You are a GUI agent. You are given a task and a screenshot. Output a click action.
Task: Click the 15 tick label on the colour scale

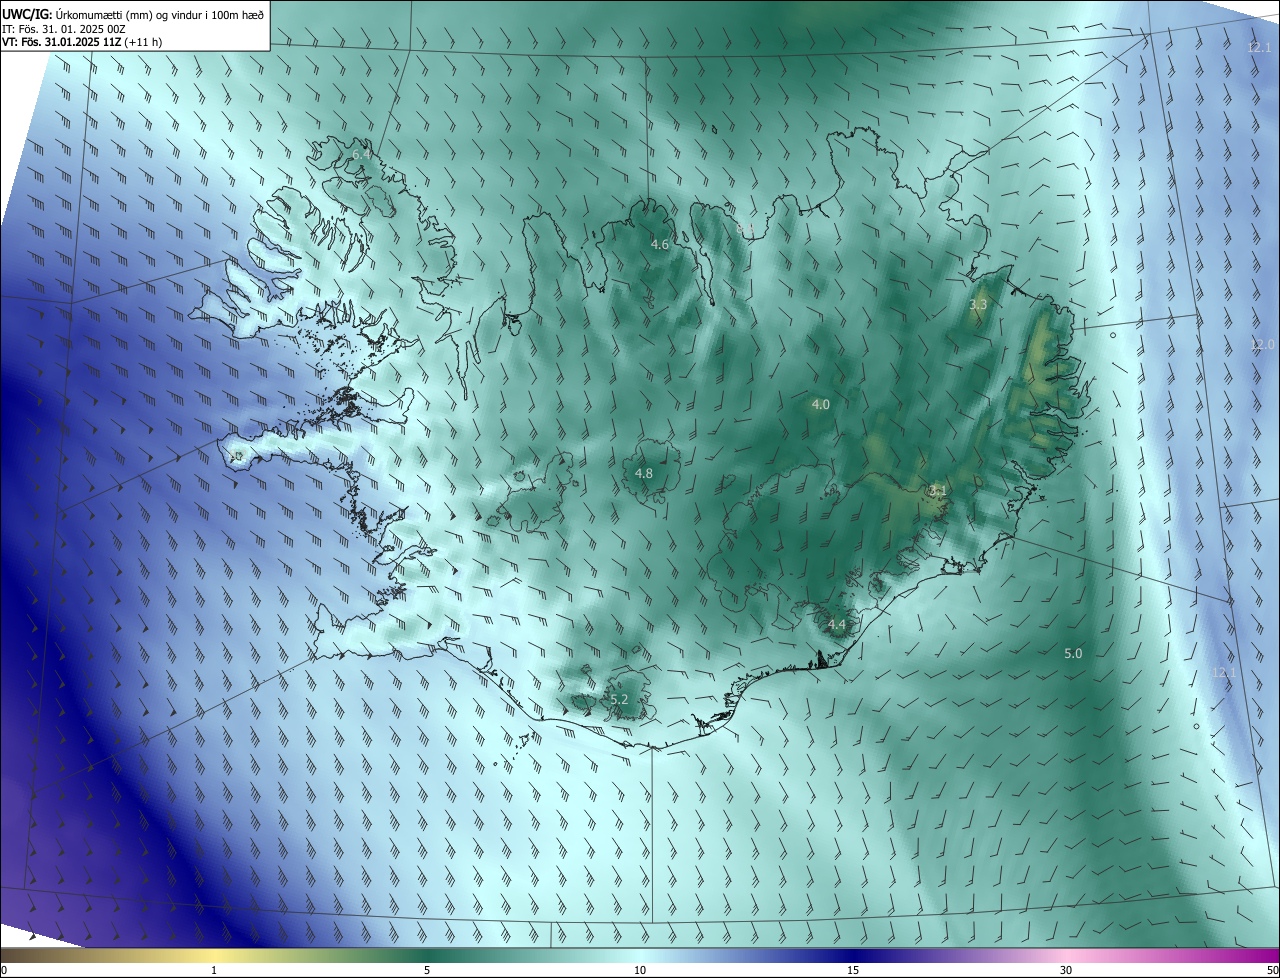point(853,970)
